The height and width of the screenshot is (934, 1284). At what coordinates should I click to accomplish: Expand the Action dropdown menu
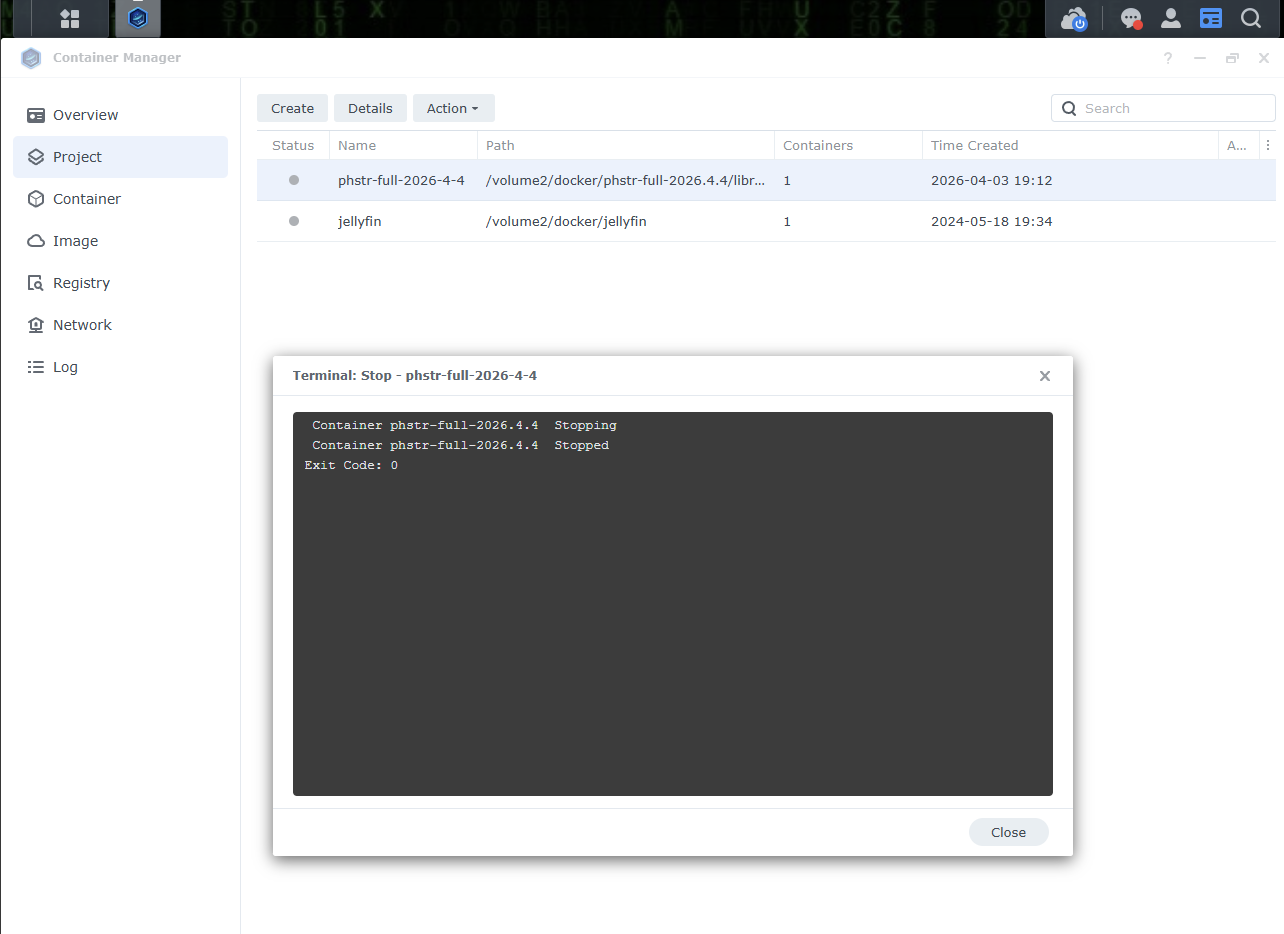pyautogui.click(x=453, y=108)
